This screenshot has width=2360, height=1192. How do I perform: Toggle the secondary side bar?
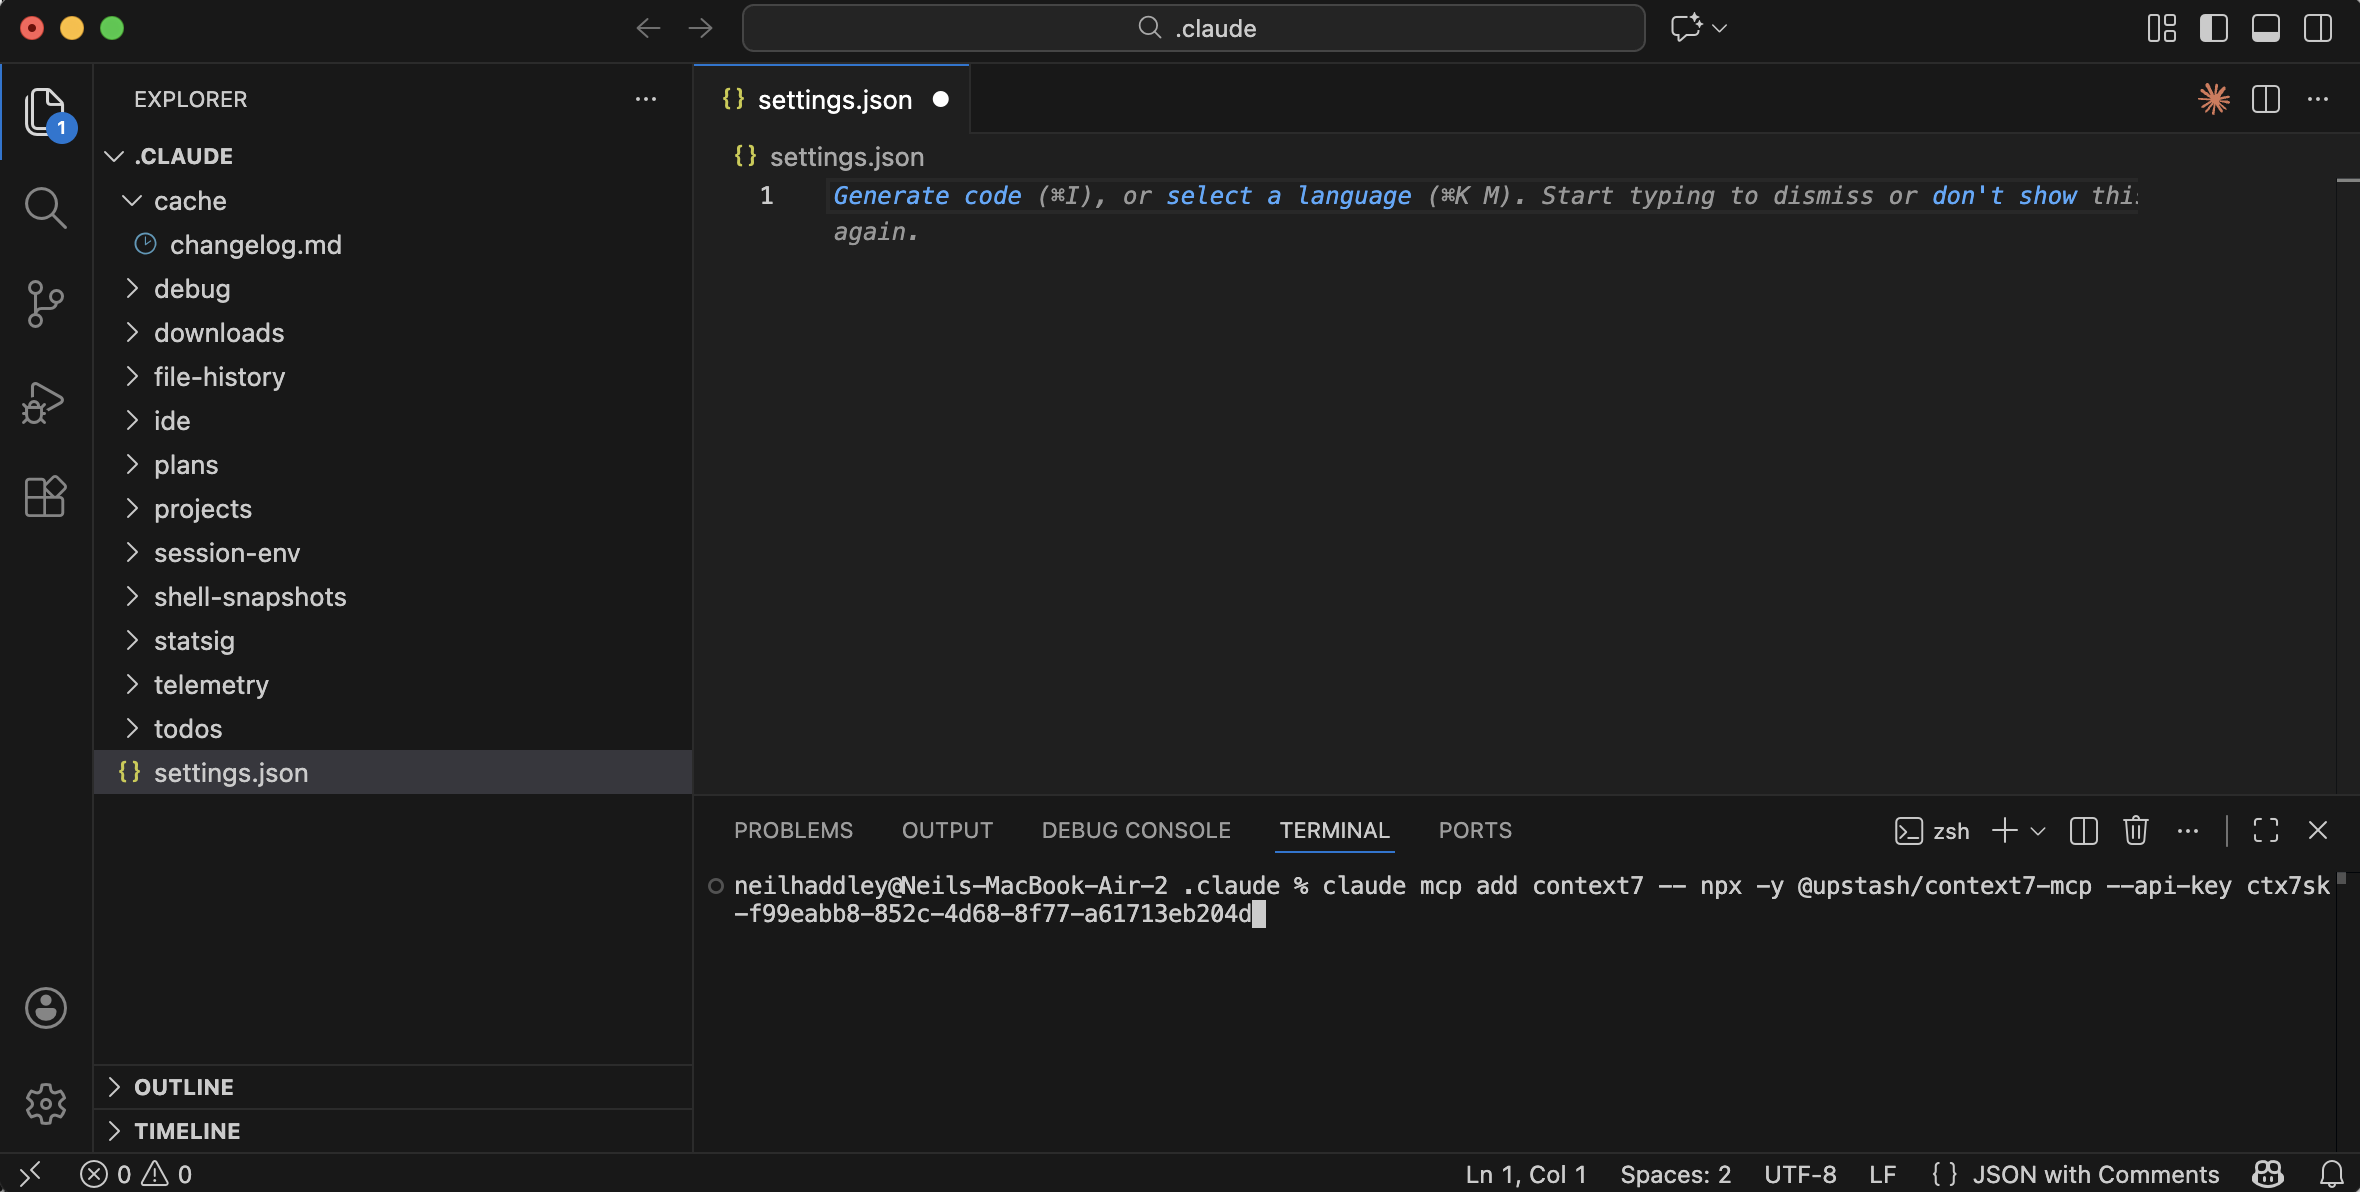pos(2318,28)
